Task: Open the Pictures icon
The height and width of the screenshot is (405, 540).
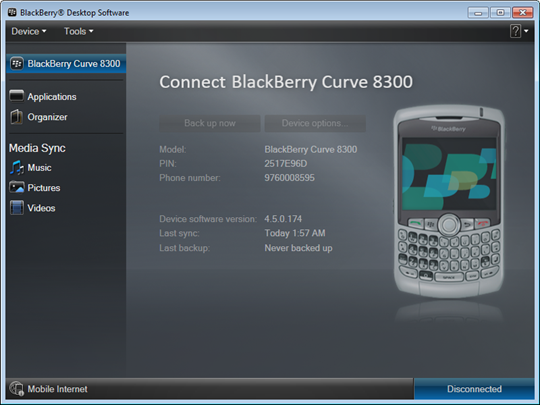Action: point(17,187)
